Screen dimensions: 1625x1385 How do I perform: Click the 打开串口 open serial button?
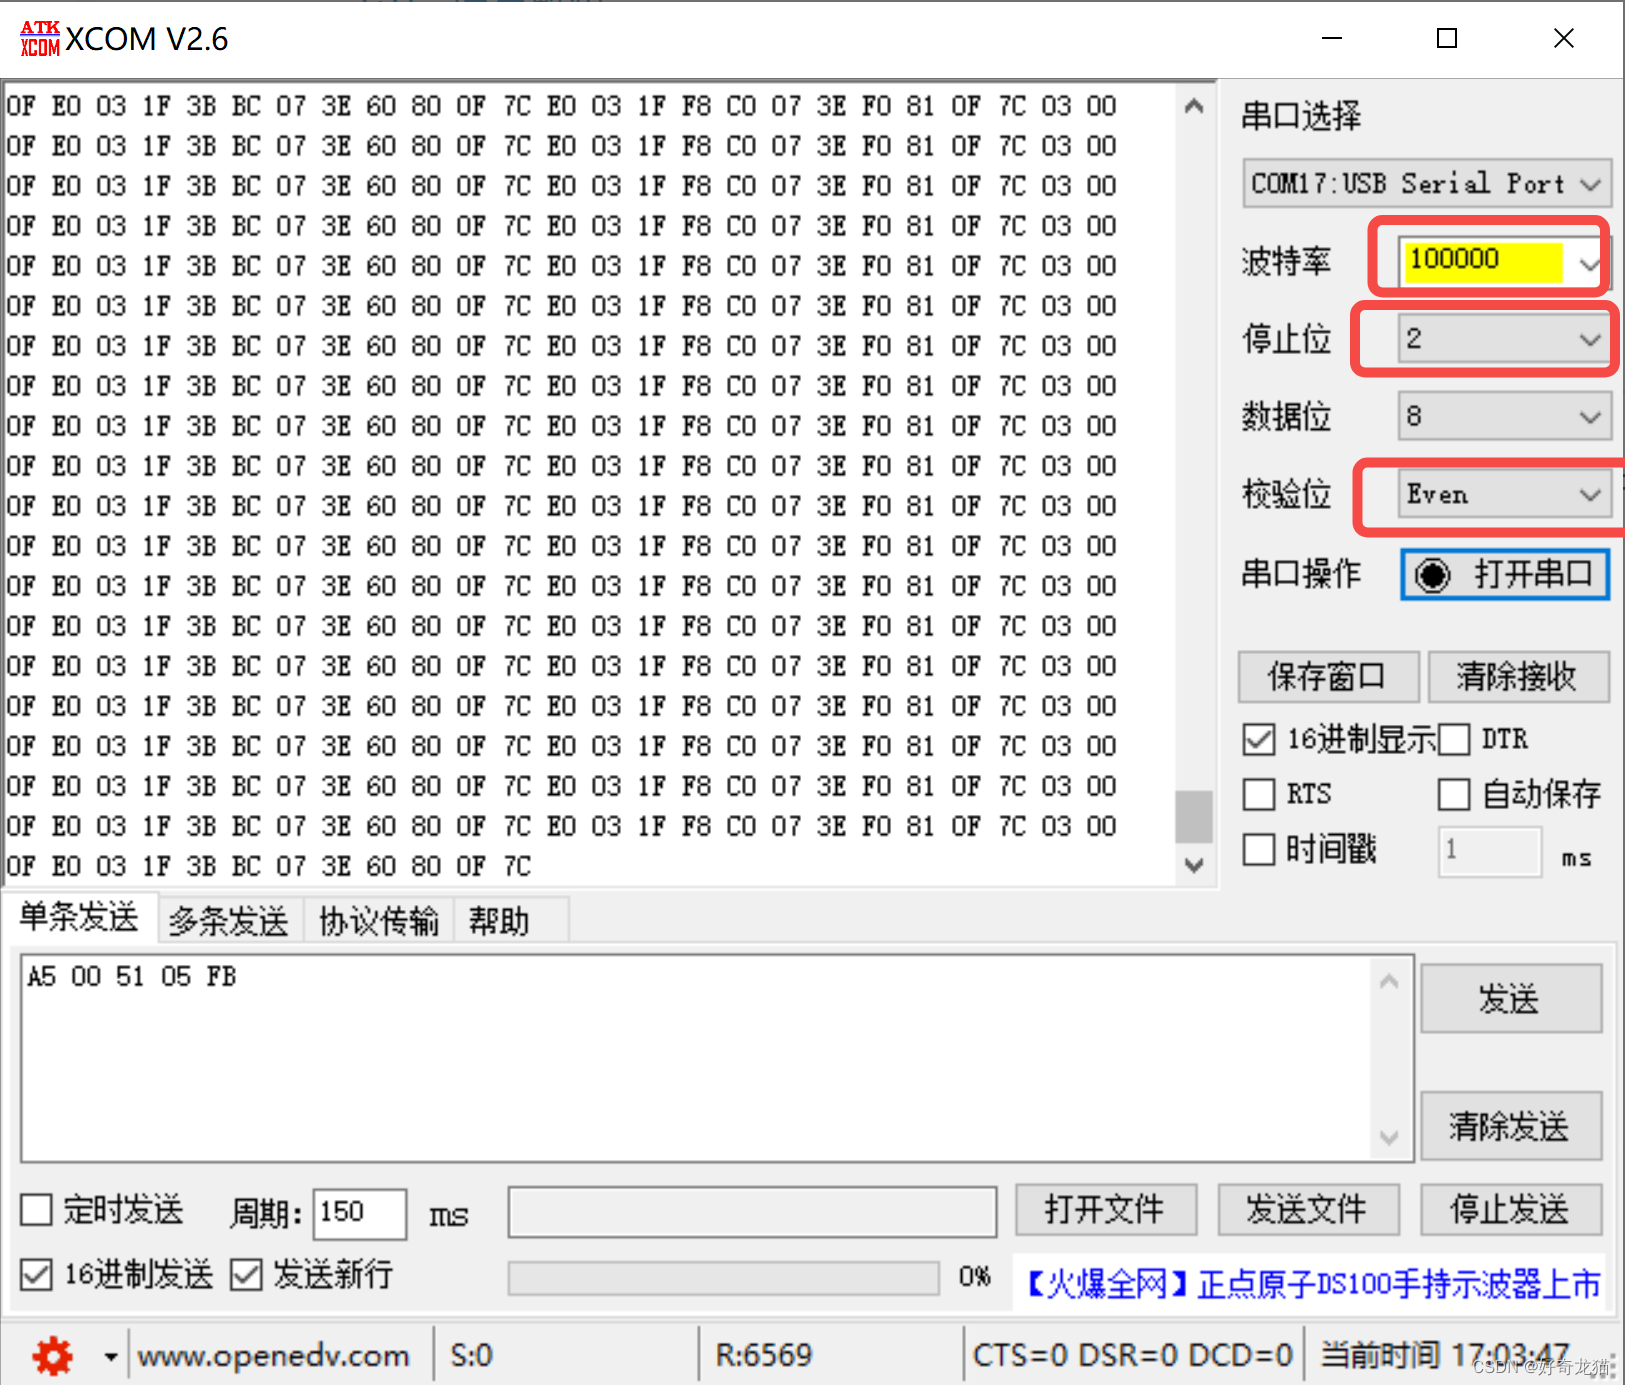1503,574
